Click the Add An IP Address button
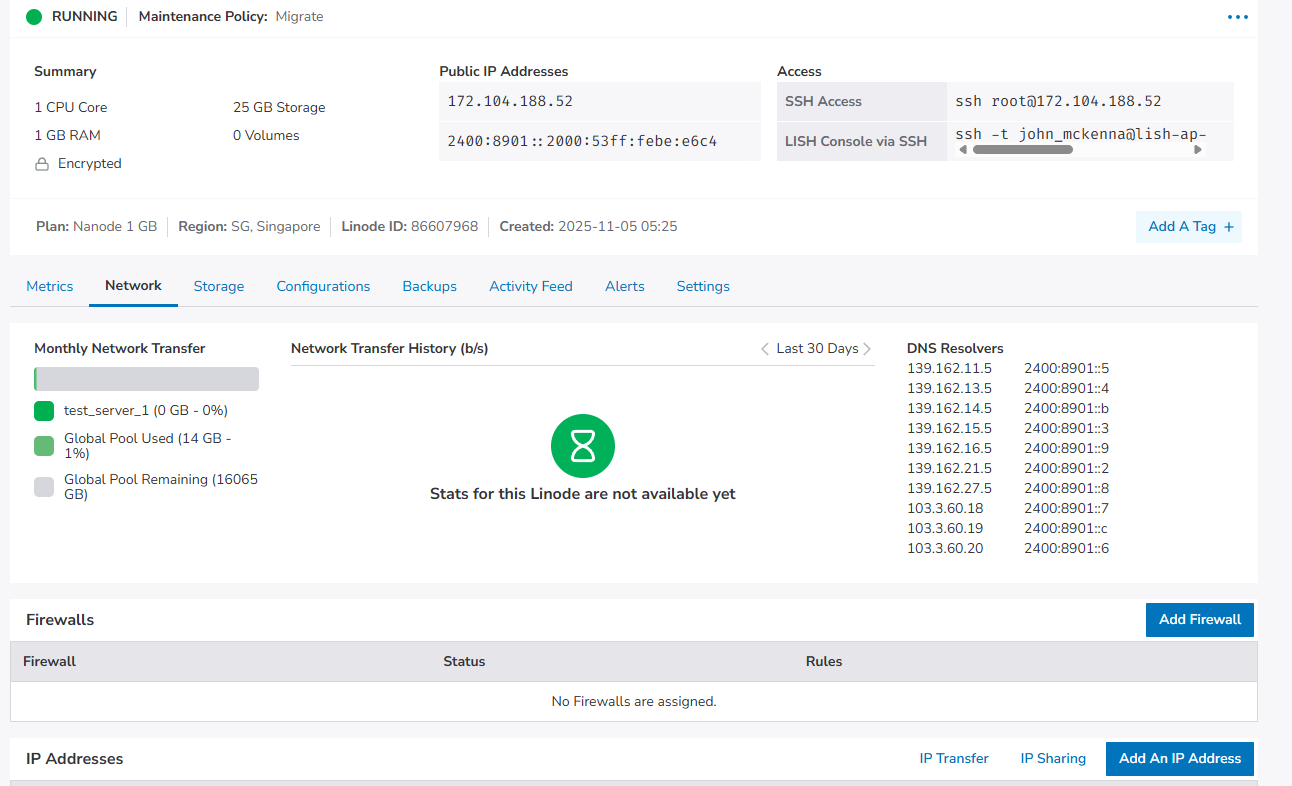The height and width of the screenshot is (786, 1292). (x=1179, y=758)
